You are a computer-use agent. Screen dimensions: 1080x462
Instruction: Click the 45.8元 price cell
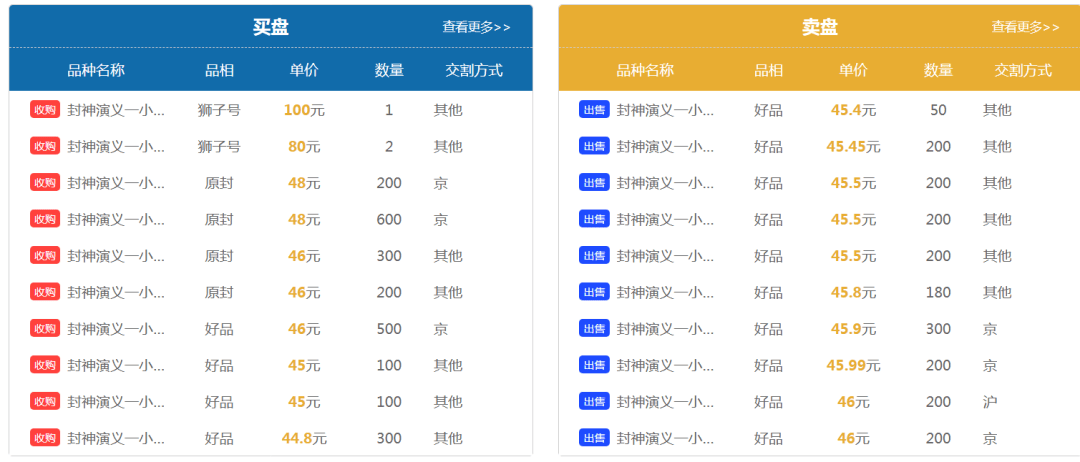click(x=853, y=292)
